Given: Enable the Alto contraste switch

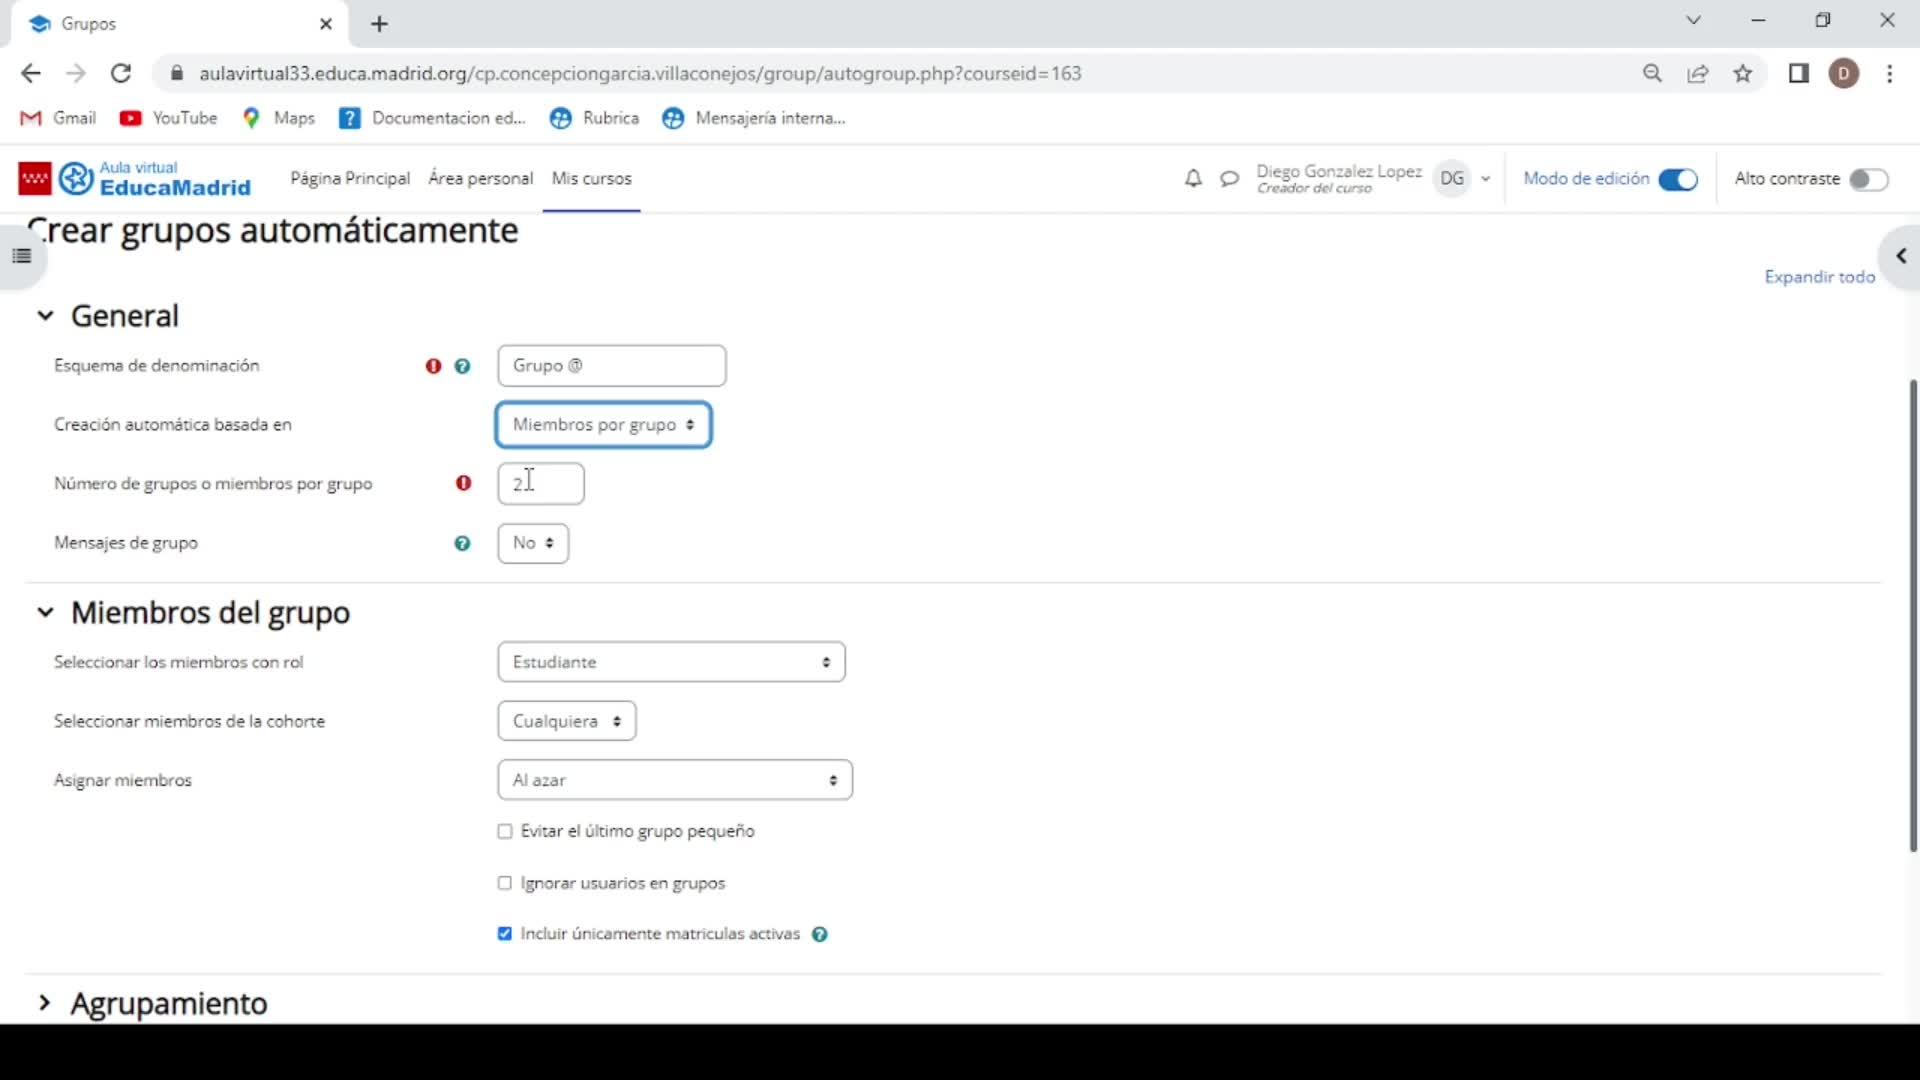Looking at the screenshot, I should click(1867, 179).
